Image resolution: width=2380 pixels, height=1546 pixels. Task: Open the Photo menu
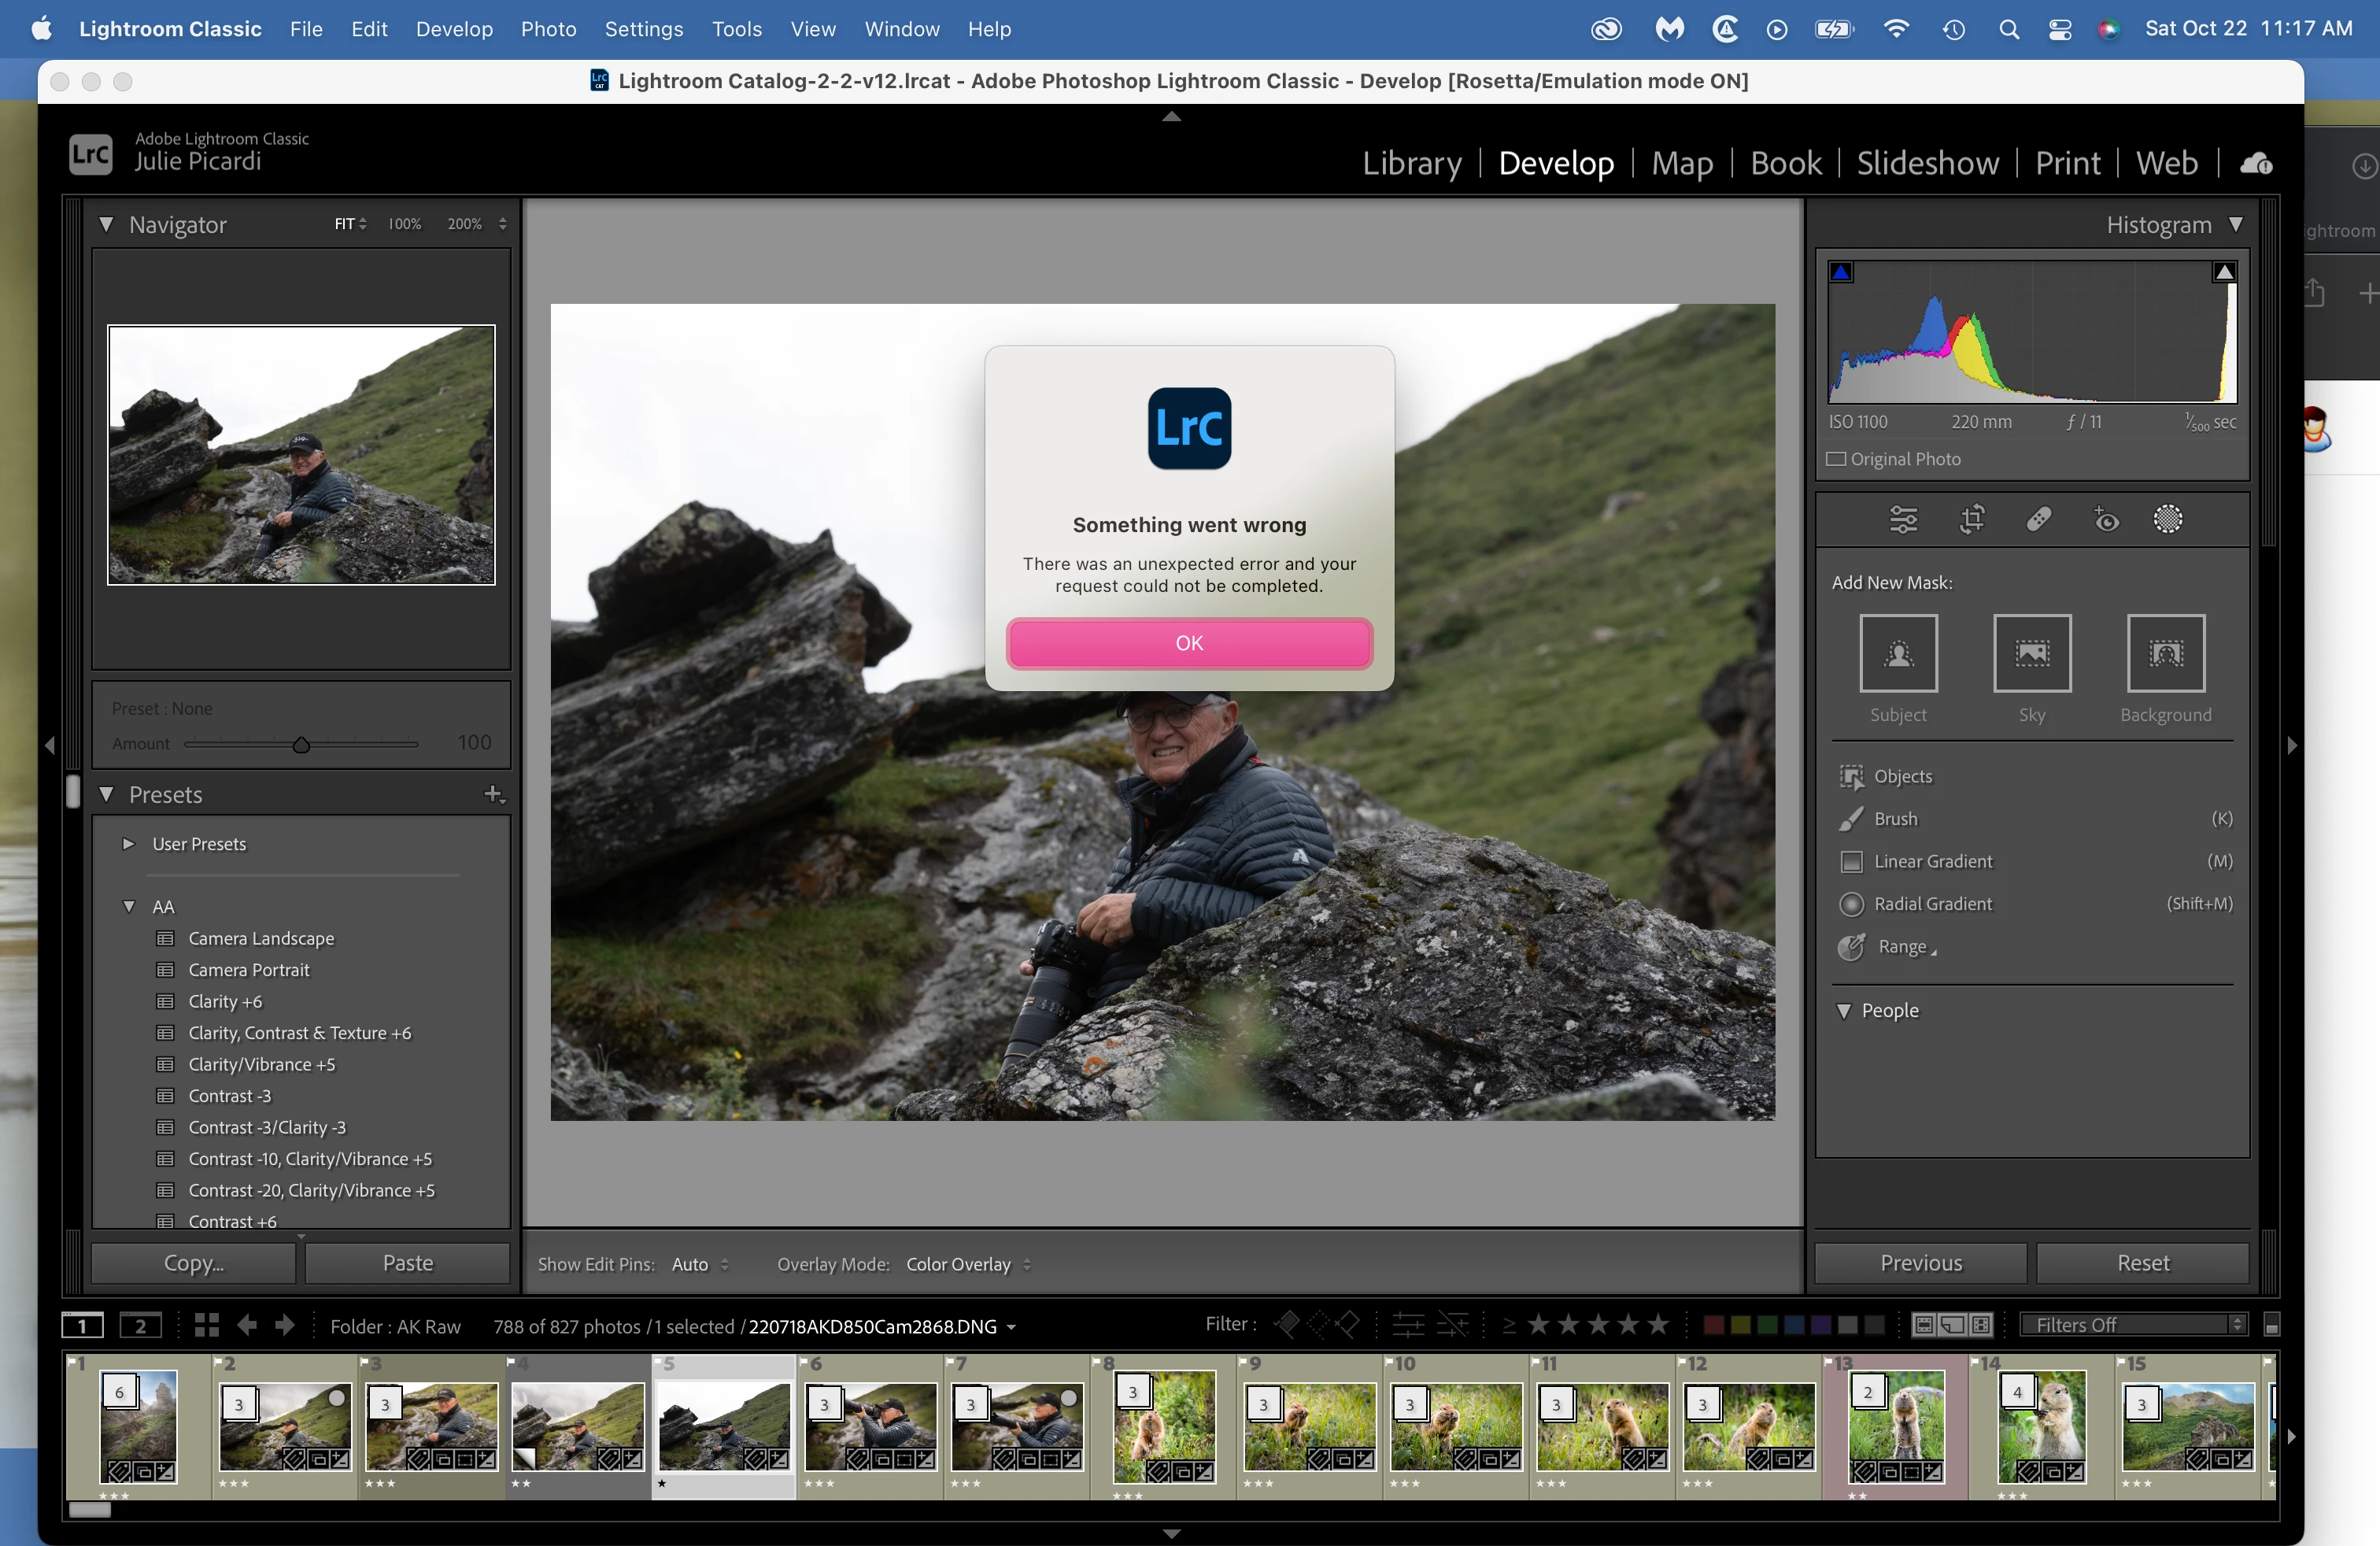click(548, 29)
